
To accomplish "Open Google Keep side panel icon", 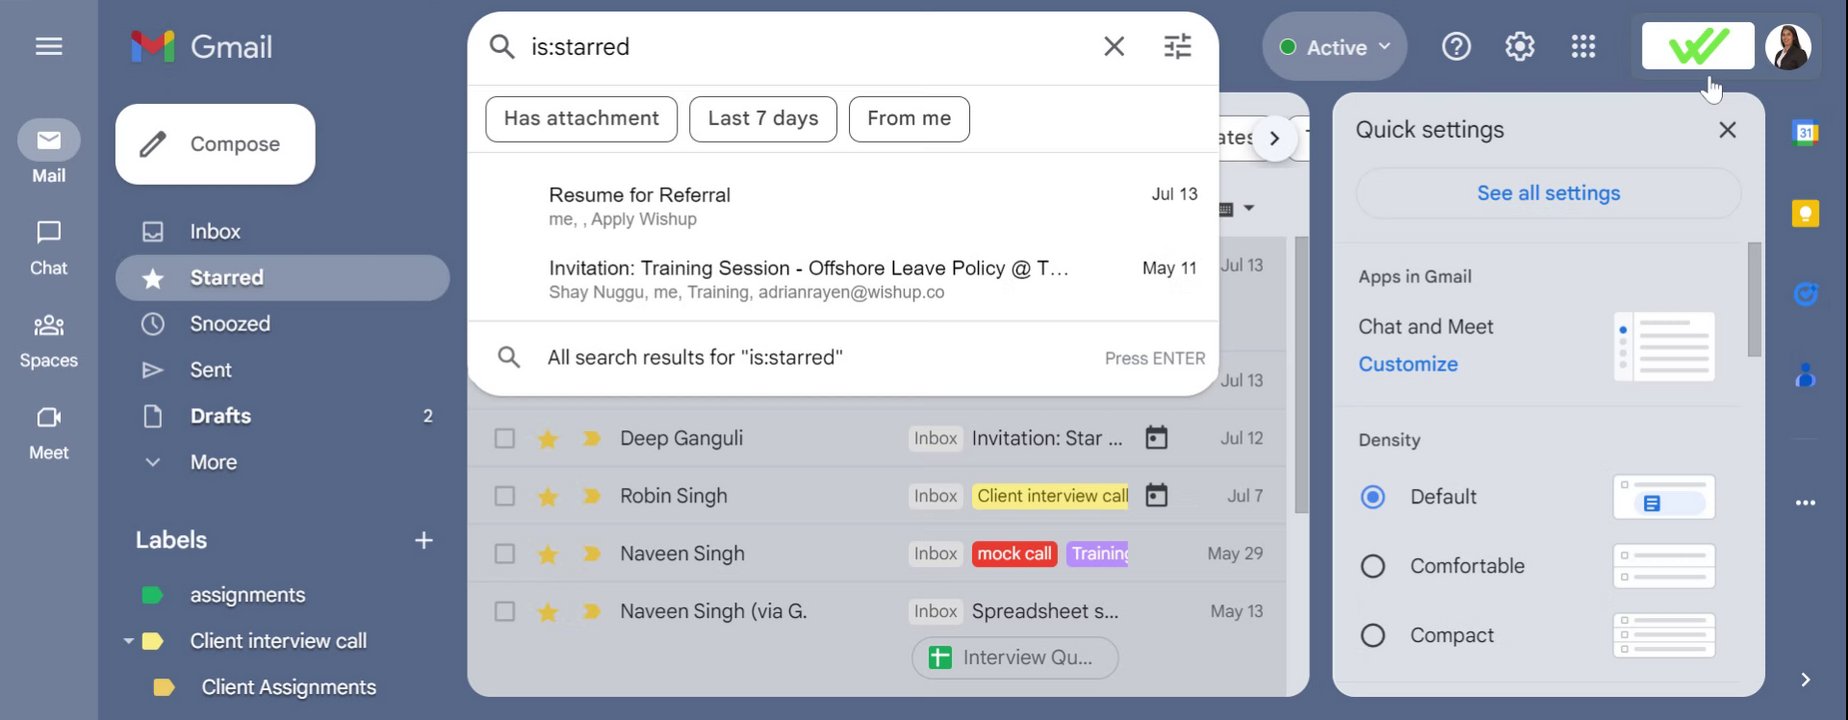I will 1805,213.
